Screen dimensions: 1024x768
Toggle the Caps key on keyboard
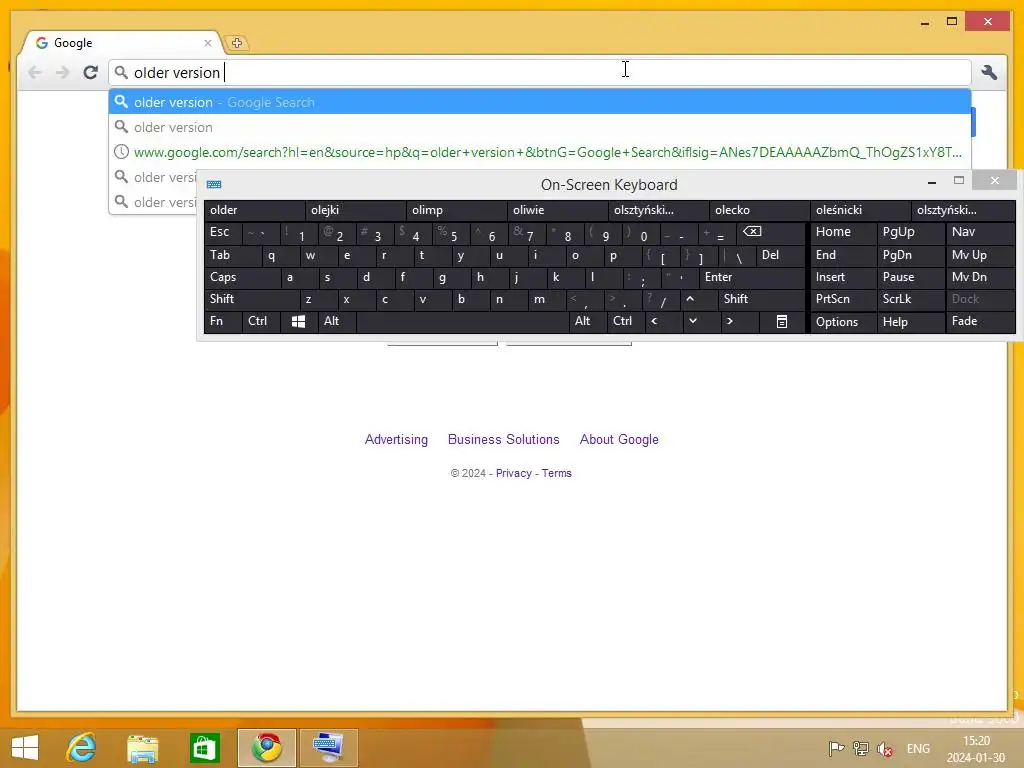pyautogui.click(x=242, y=278)
